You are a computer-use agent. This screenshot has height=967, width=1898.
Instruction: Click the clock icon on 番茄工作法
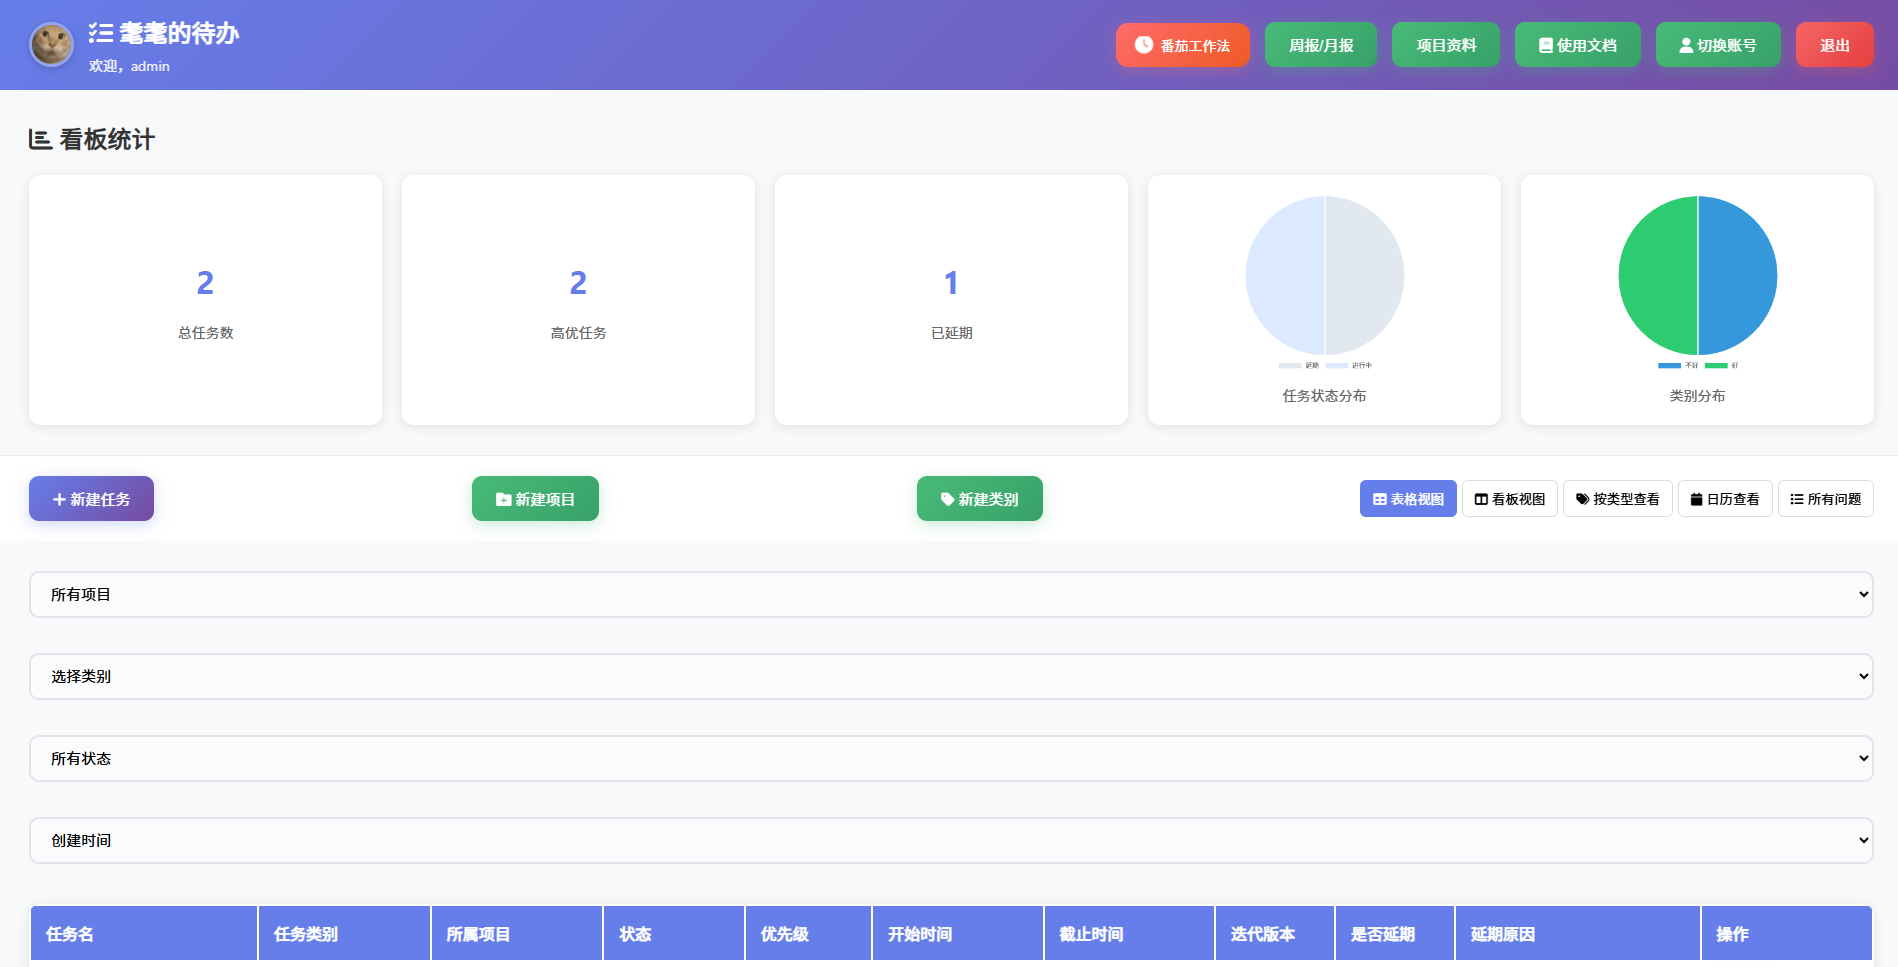[x=1143, y=45]
